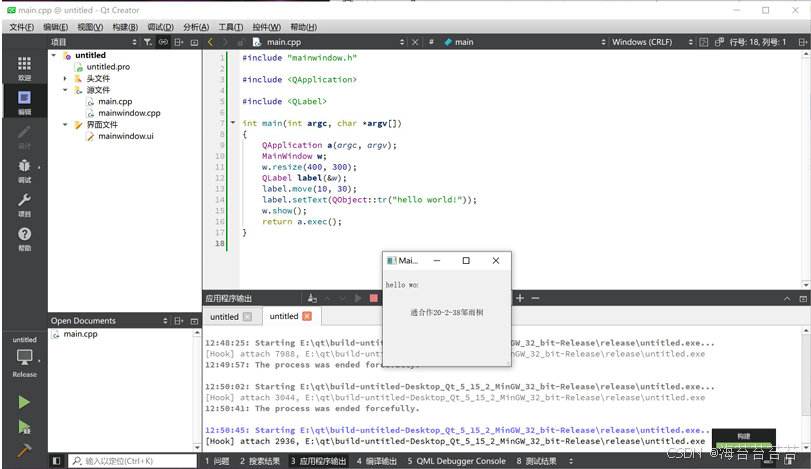This screenshot has height=469, width=811.
Task: Collapse the main function fold arrow
Action: [233, 123]
